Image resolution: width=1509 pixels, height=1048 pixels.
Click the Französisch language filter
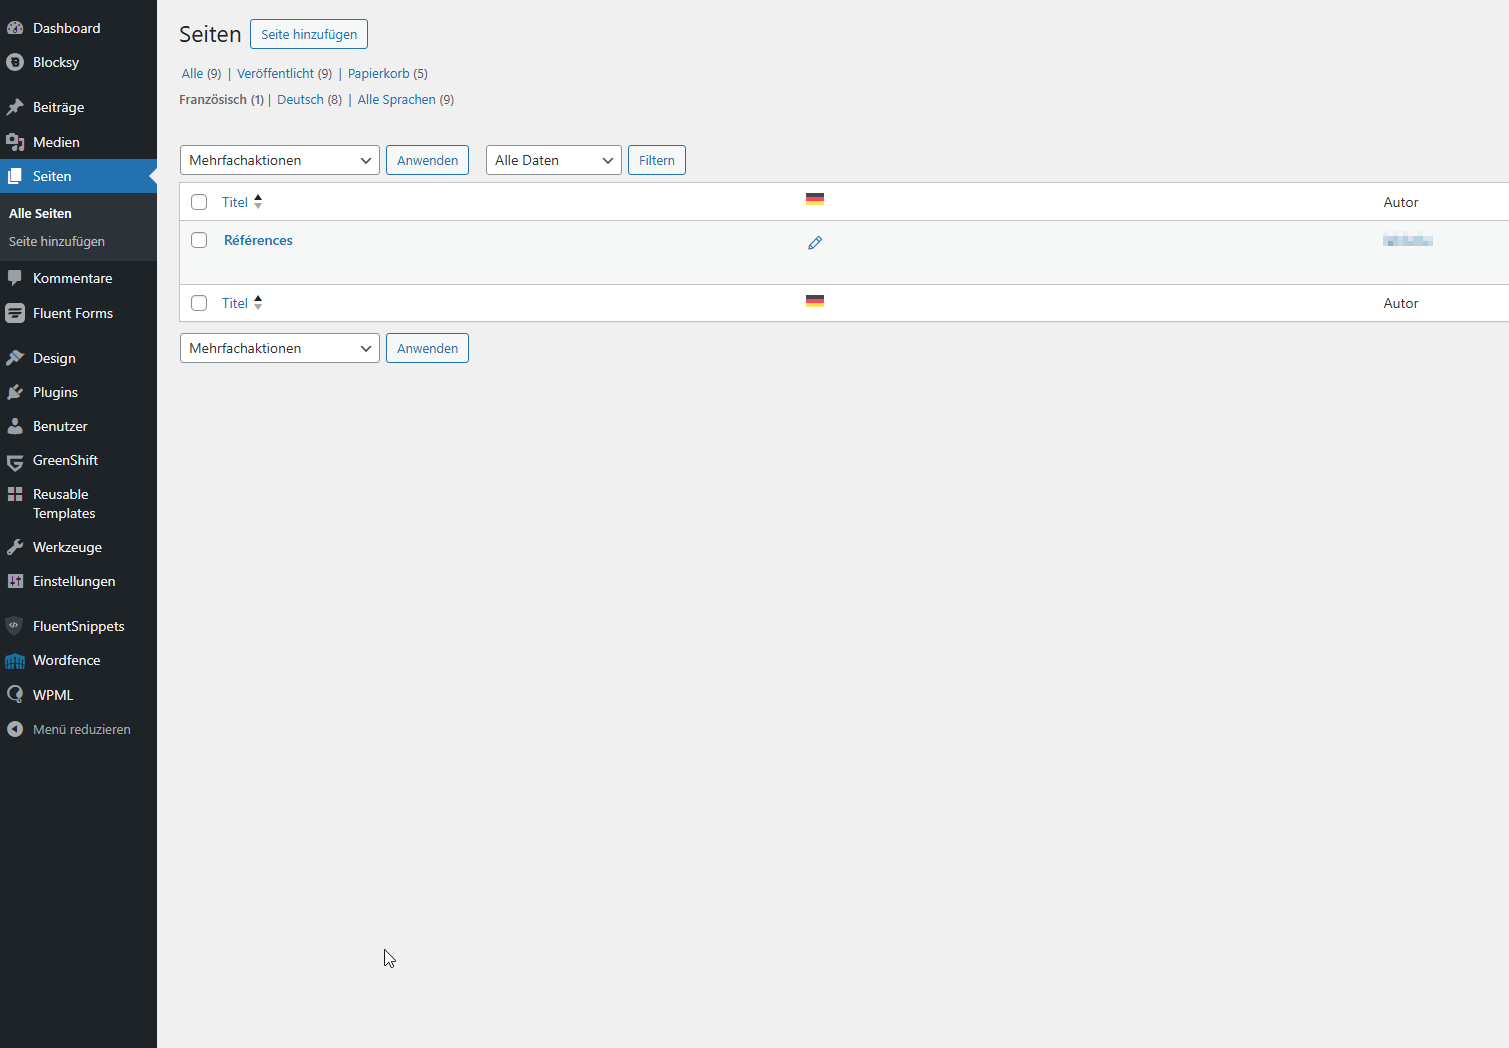tap(221, 99)
